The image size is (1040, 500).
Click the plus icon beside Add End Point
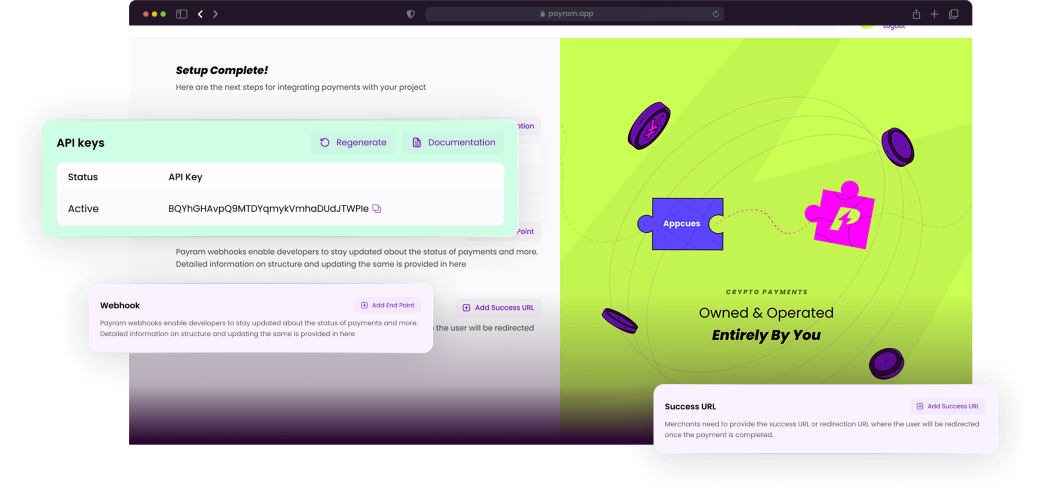point(364,305)
